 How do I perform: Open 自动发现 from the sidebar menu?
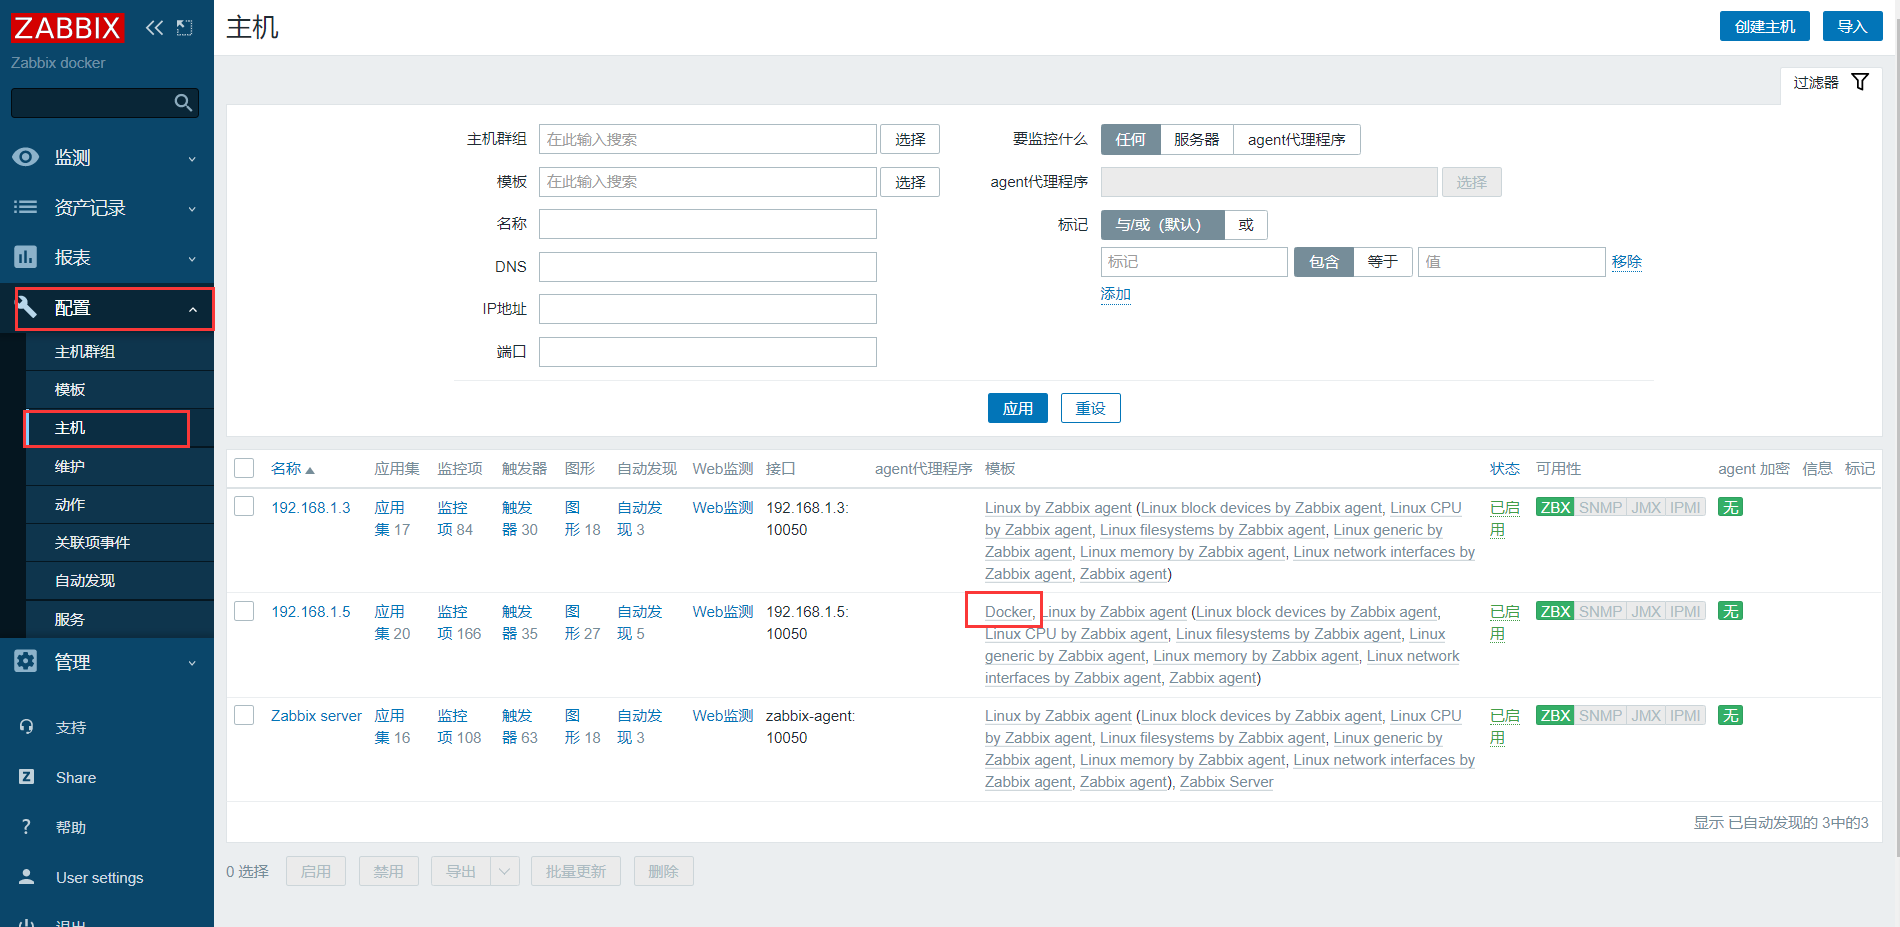[86, 580]
